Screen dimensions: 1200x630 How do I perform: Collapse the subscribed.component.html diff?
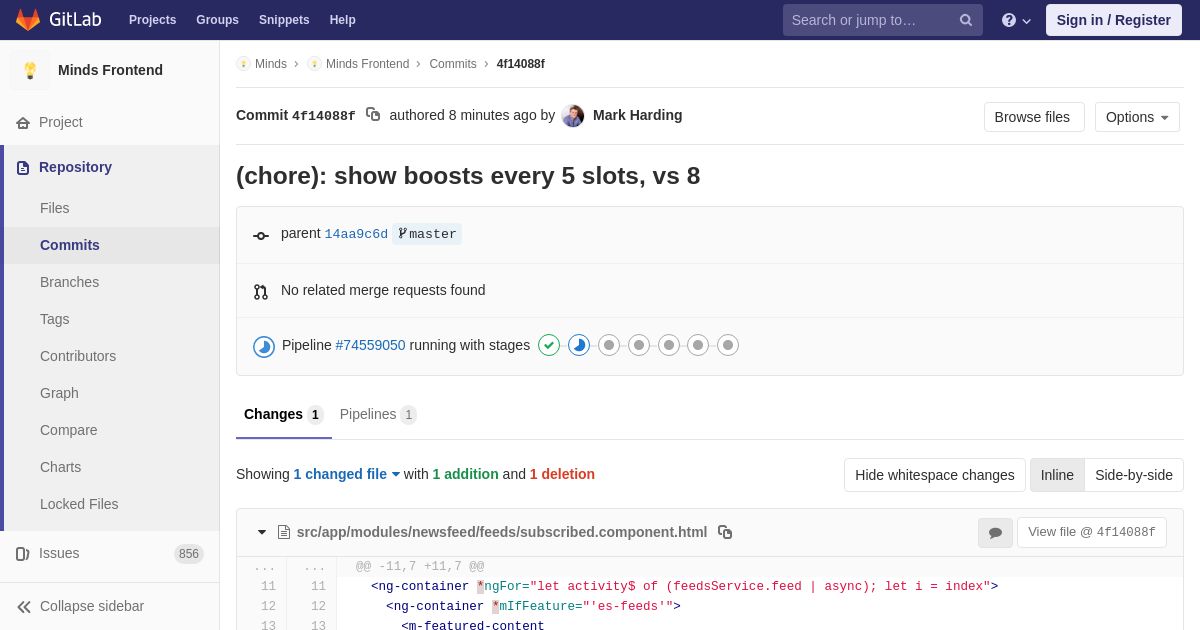262,532
